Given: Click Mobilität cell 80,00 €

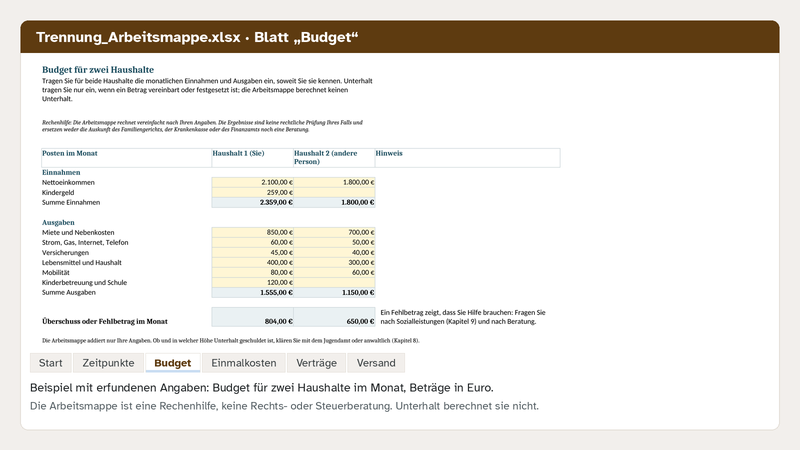Looking at the screenshot, I should [253, 272].
